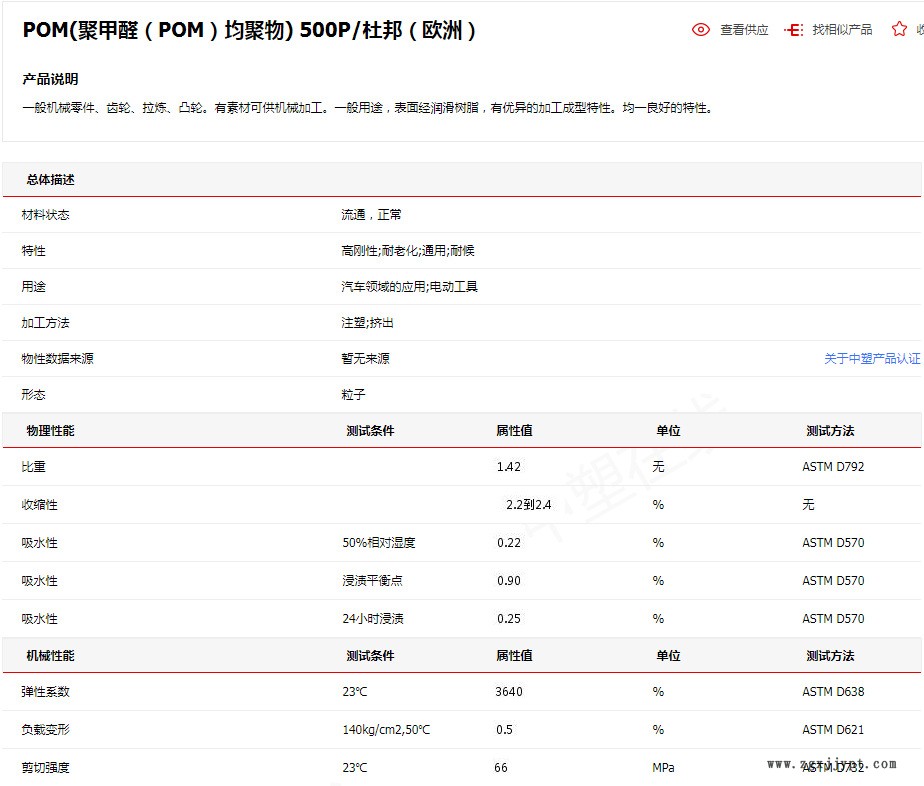Click ASTM D621 in the 负载变形 row
The image size is (924, 786).
pos(833,729)
